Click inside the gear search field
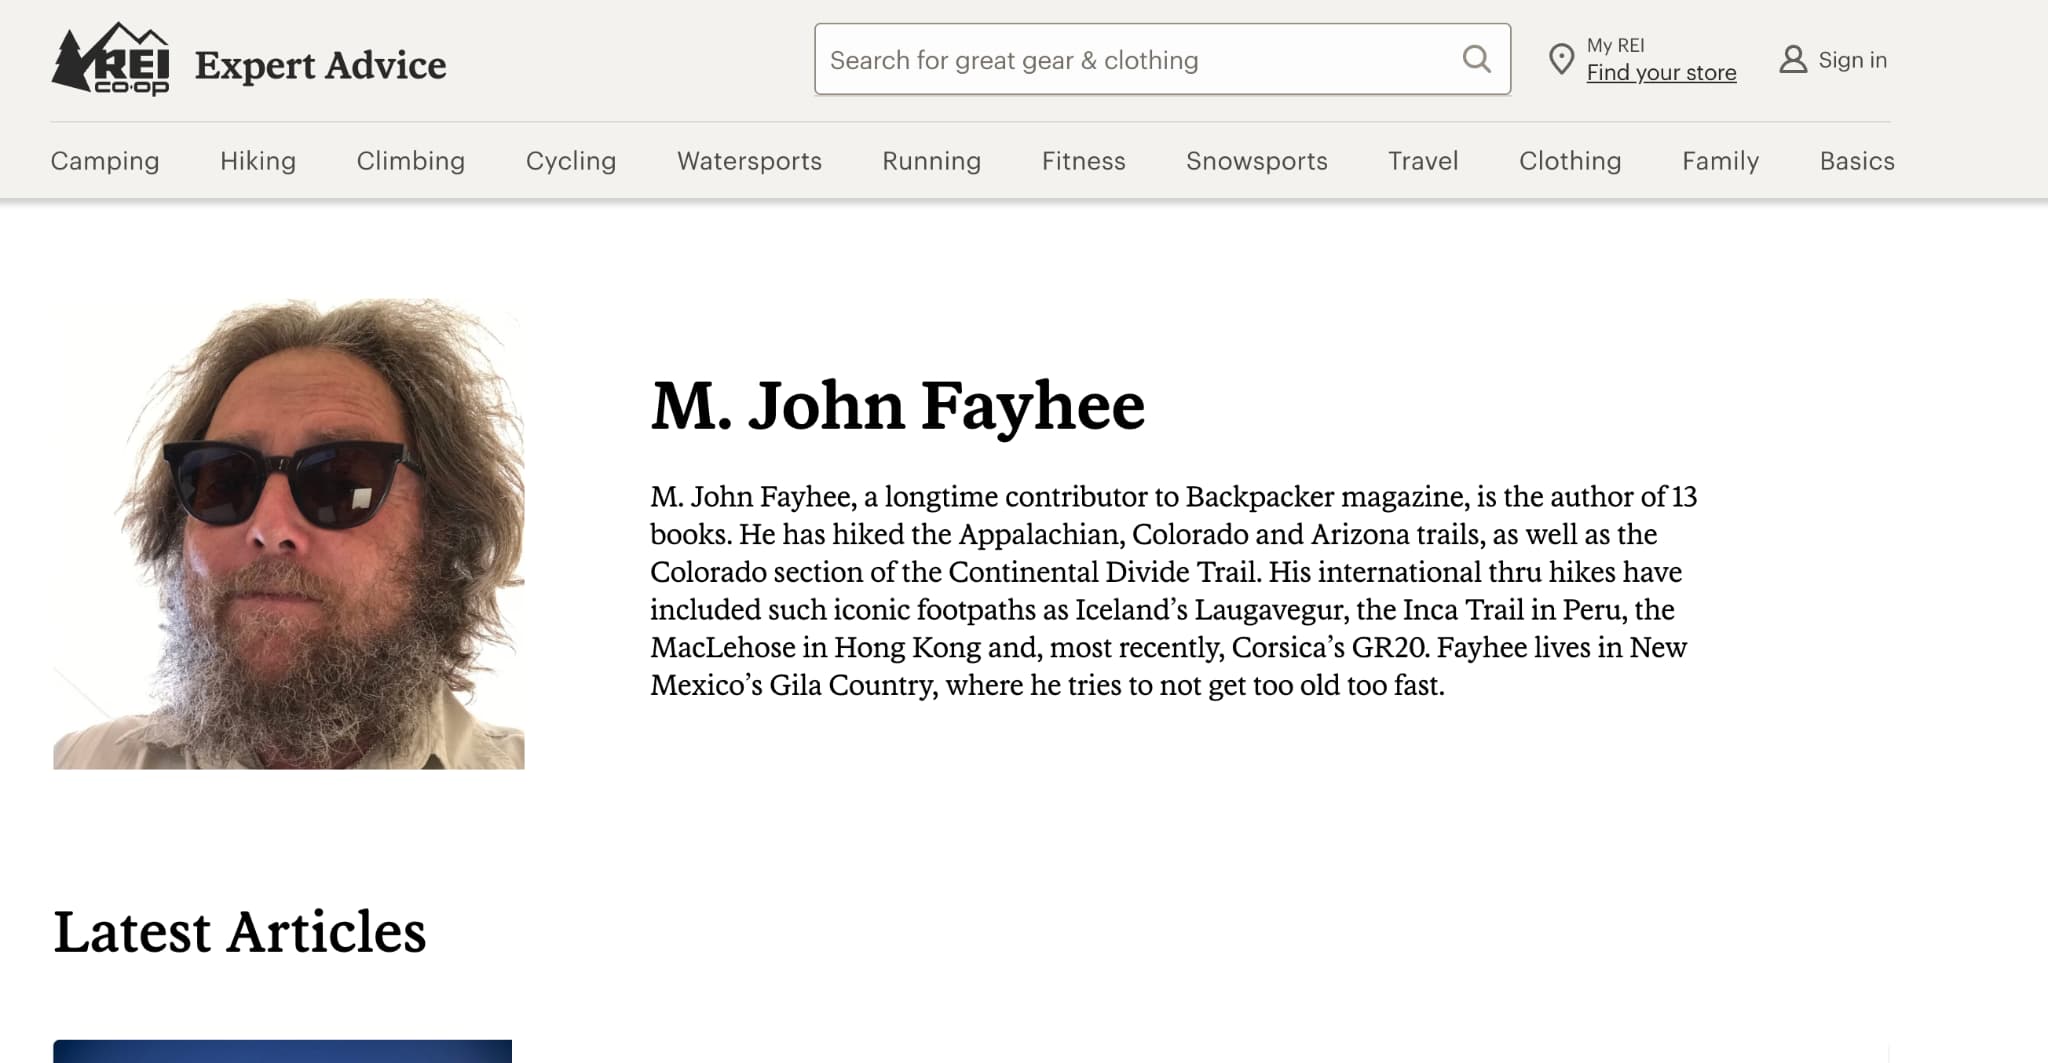Screen dimensions: 2048x1063 coord(1100,60)
